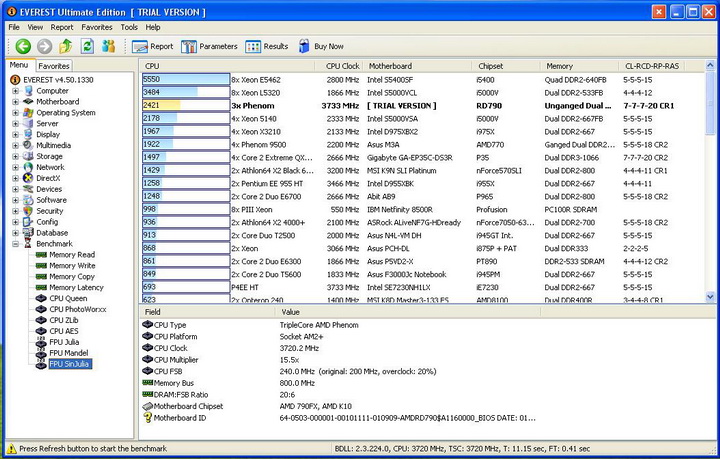Open the Favorites menu in the menu bar
720x459 pixels.
97,27
